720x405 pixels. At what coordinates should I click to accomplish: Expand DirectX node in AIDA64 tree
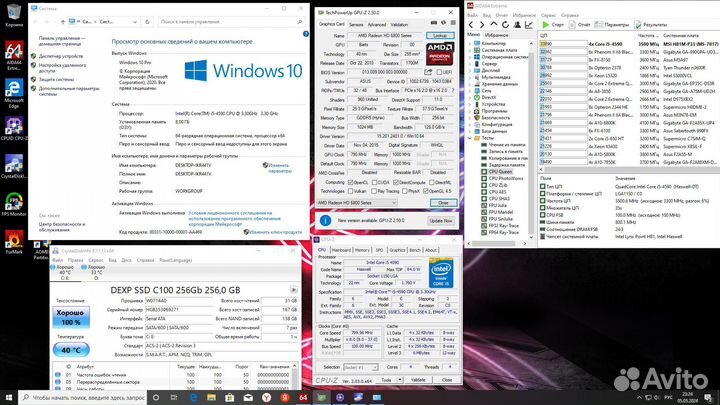pyautogui.click(x=470, y=97)
